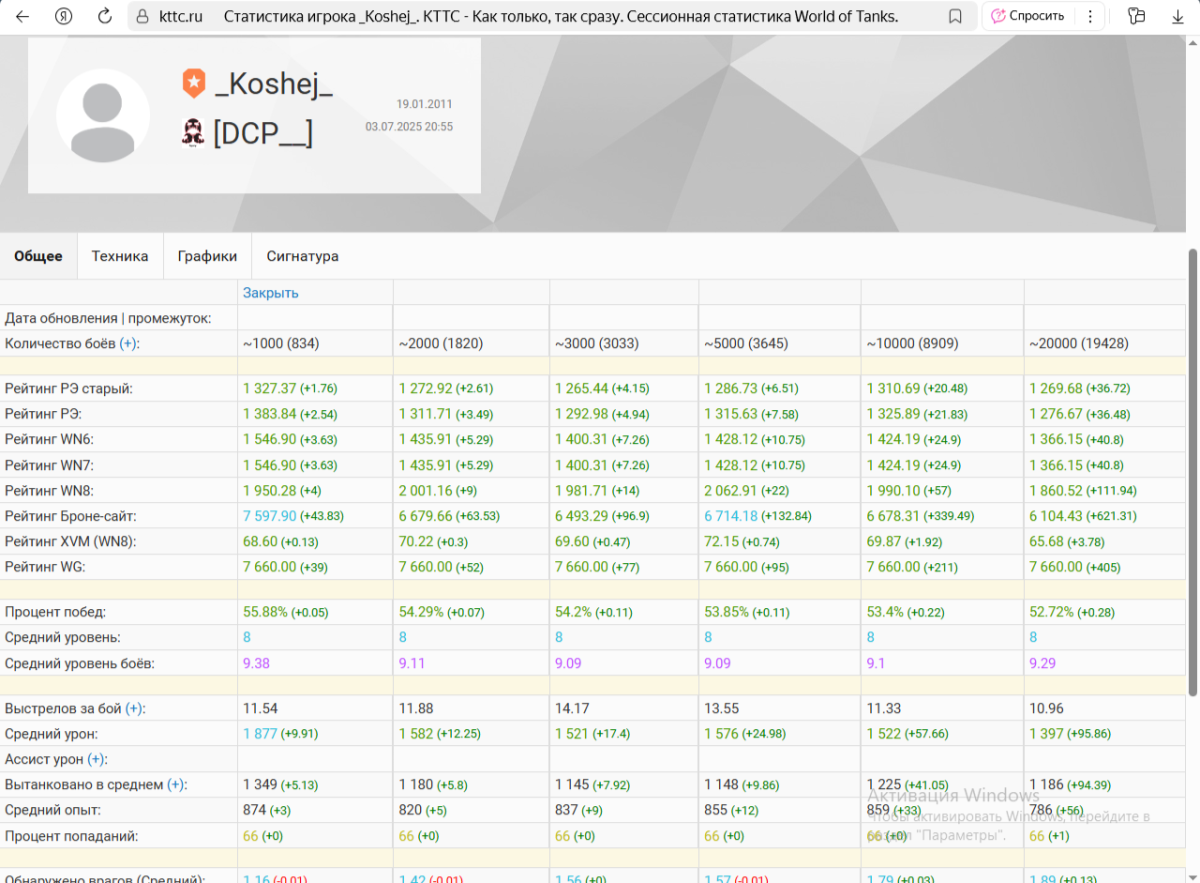Click the Закрыть link
This screenshot has height=883, width=1200.
point(270,293)
